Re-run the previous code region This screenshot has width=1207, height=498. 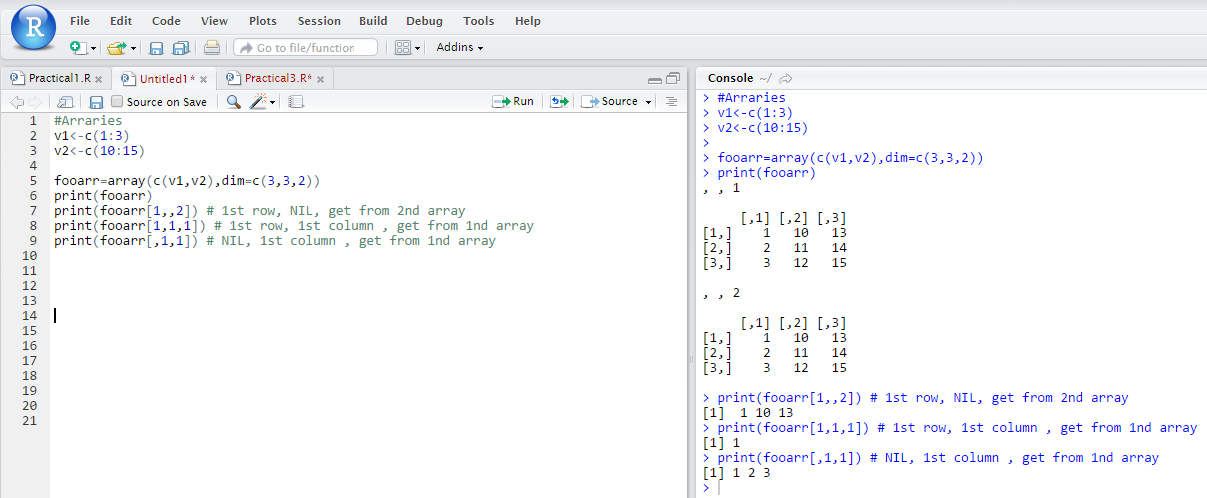pos(559,101)
